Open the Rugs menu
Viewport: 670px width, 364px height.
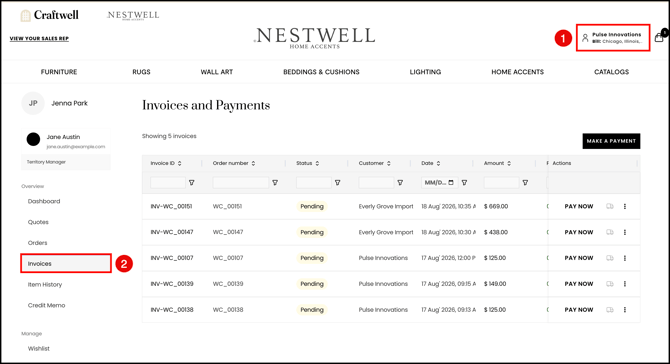coord(141,72)
